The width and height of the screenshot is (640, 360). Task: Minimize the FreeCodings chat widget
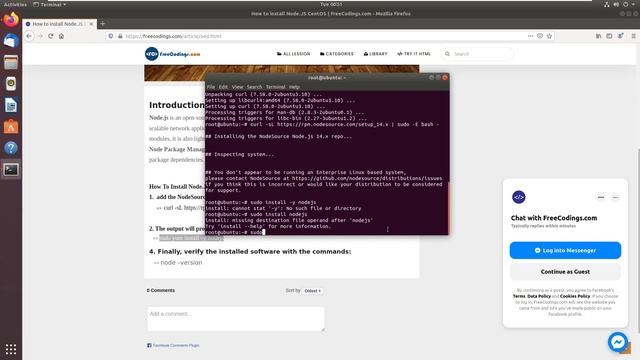tap(615, 197)
